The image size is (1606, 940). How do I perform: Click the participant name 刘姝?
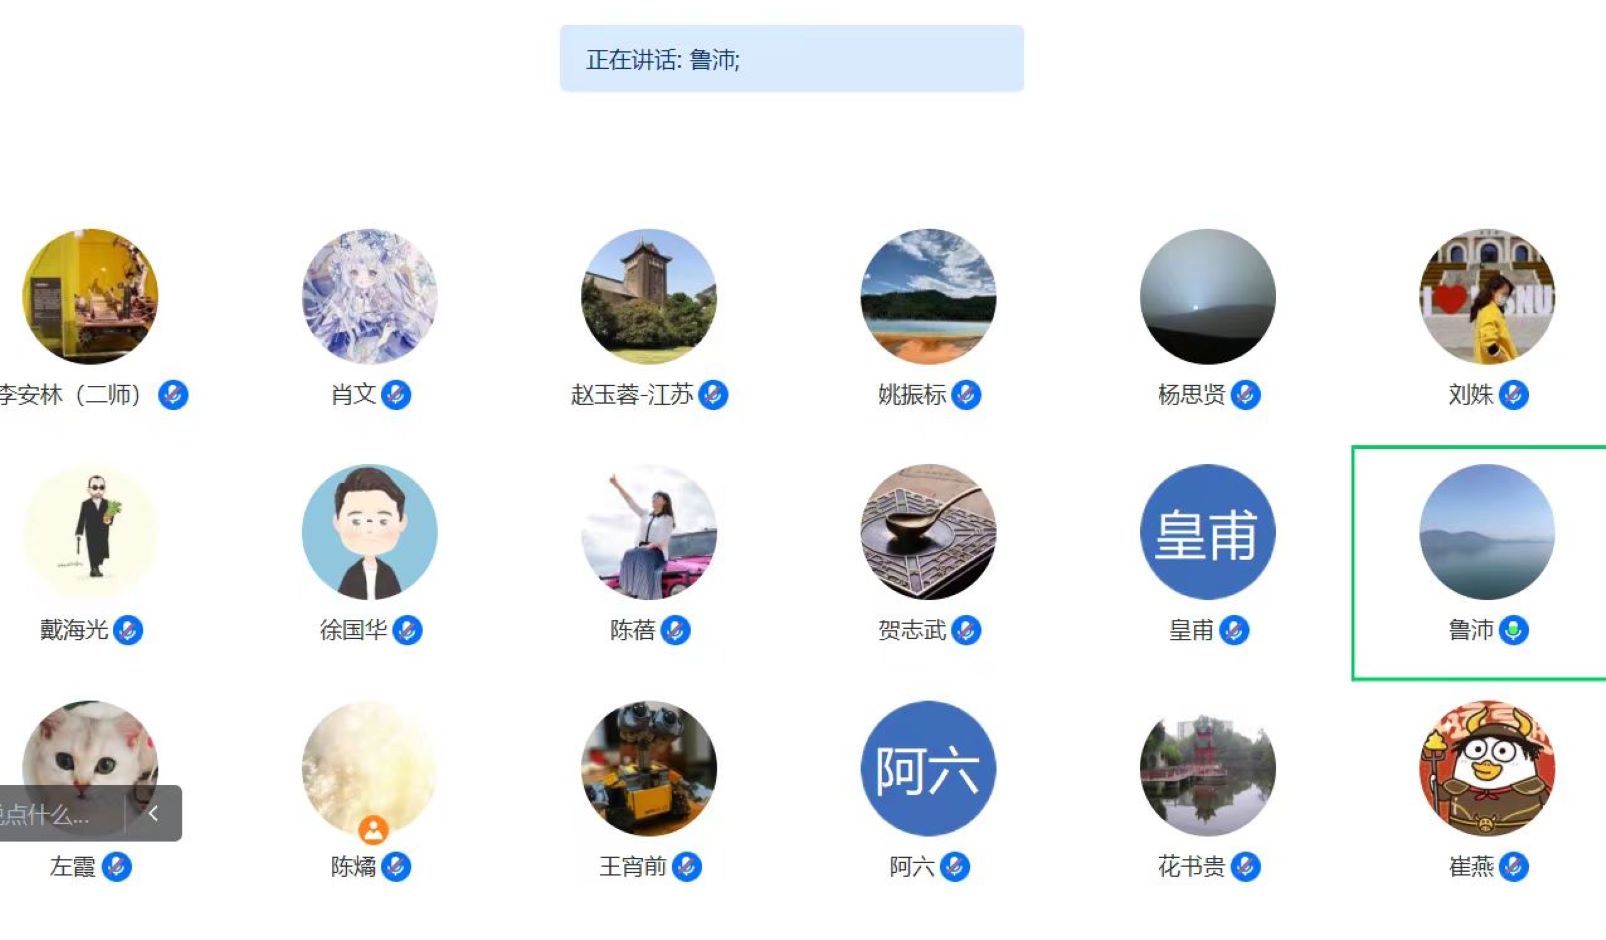(x=1470, y=395)
